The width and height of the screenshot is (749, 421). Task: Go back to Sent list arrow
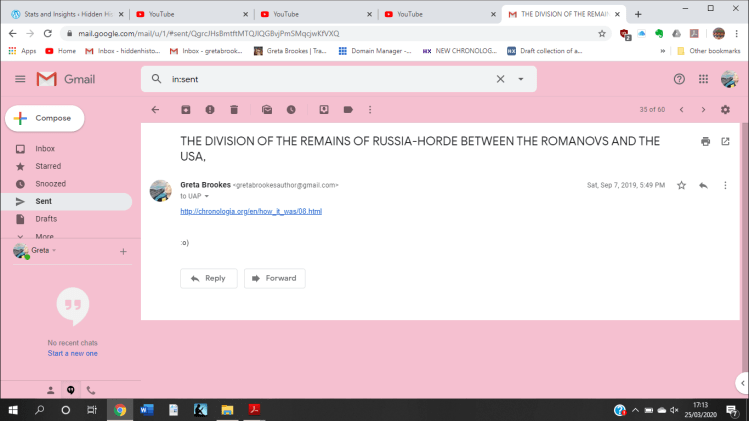pyautogui.click(x=155, y=109)
